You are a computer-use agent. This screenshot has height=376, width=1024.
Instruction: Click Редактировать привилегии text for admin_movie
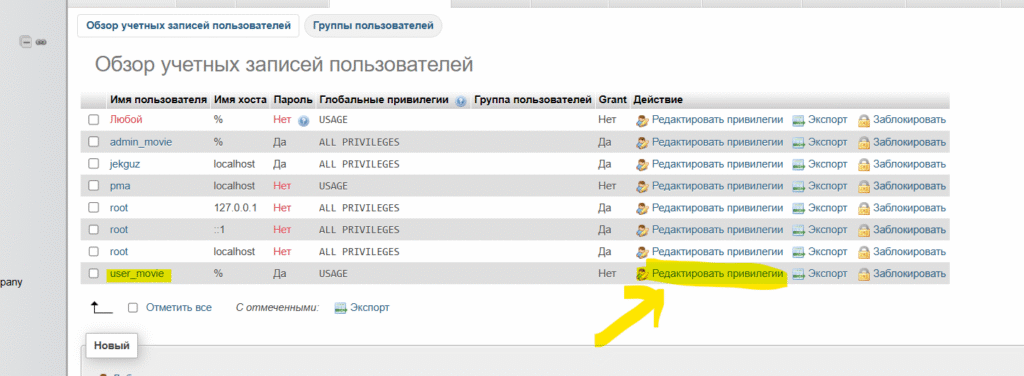[x=717, y=142]
